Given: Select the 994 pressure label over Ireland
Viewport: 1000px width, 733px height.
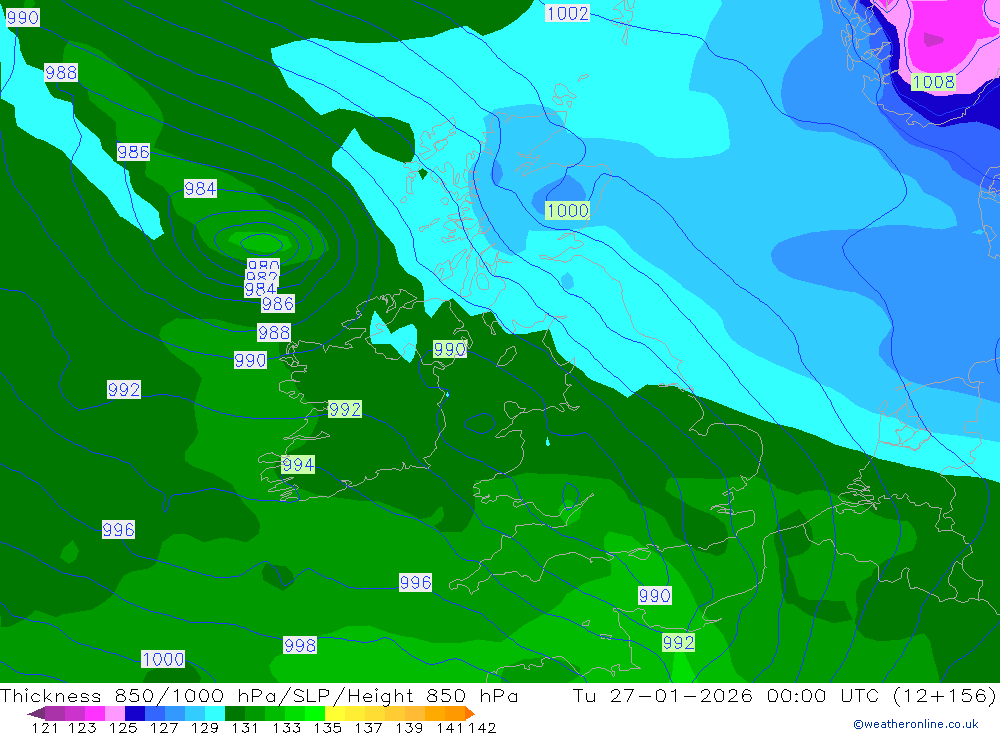Looking at the screenshot, I should click(298, 464).
